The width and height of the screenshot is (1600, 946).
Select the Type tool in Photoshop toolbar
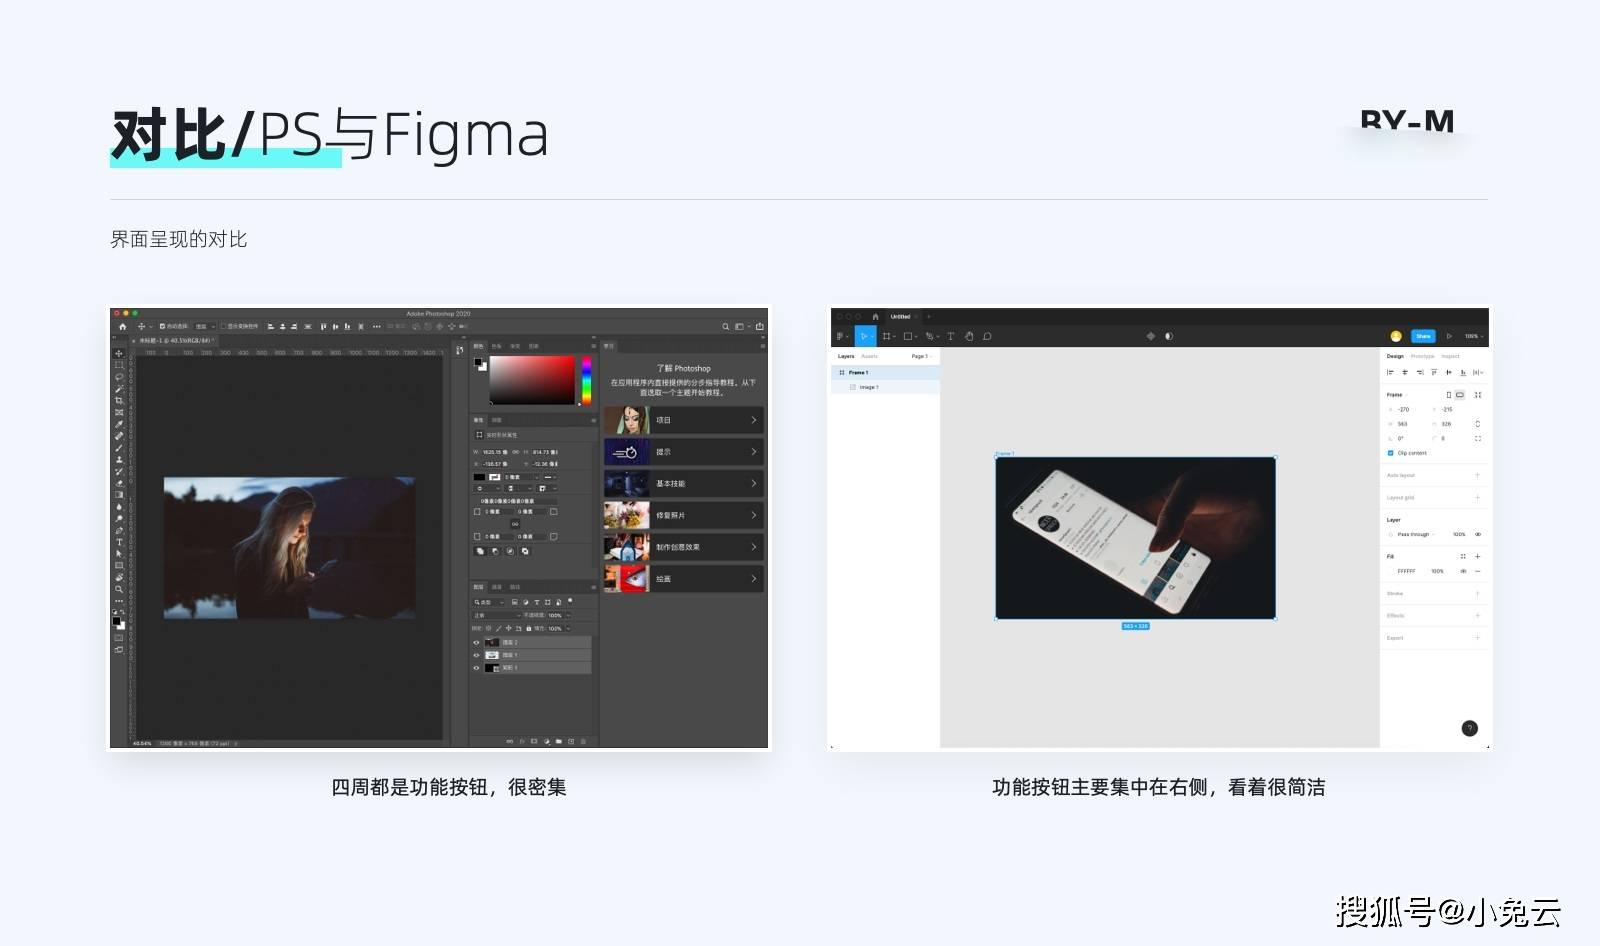119,542
